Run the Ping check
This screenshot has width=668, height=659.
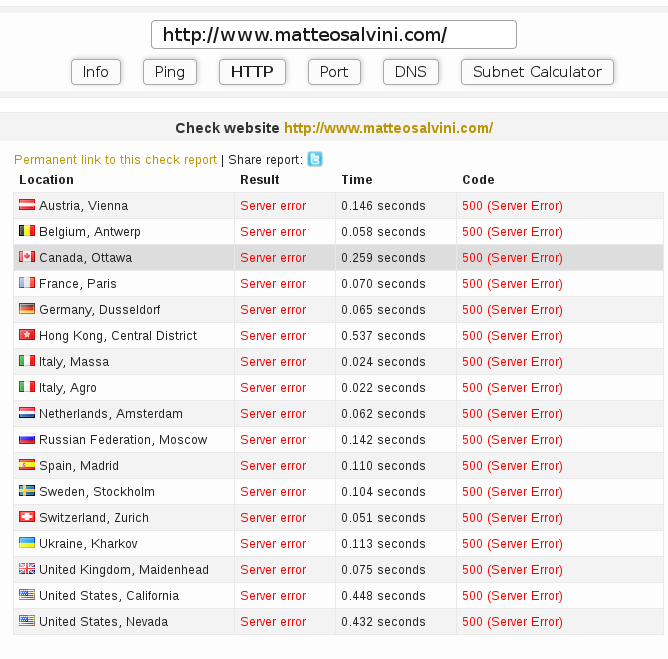click(x=170, y=72)
